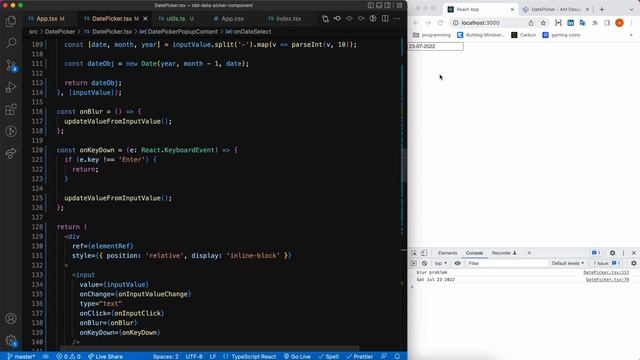This screenshot has height=360, width=640.
Task: Click Live Share in the status bar
Action: (x=105, y=356)
